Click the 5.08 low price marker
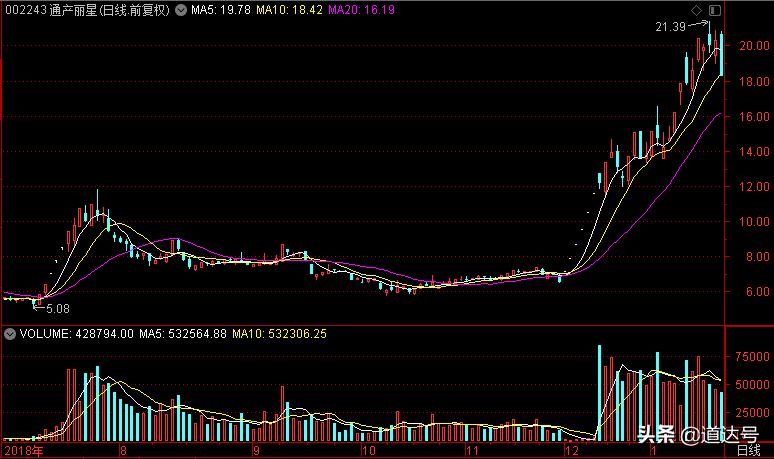The height and width of the screenshot is (459, 774). (x=58, y=309)
